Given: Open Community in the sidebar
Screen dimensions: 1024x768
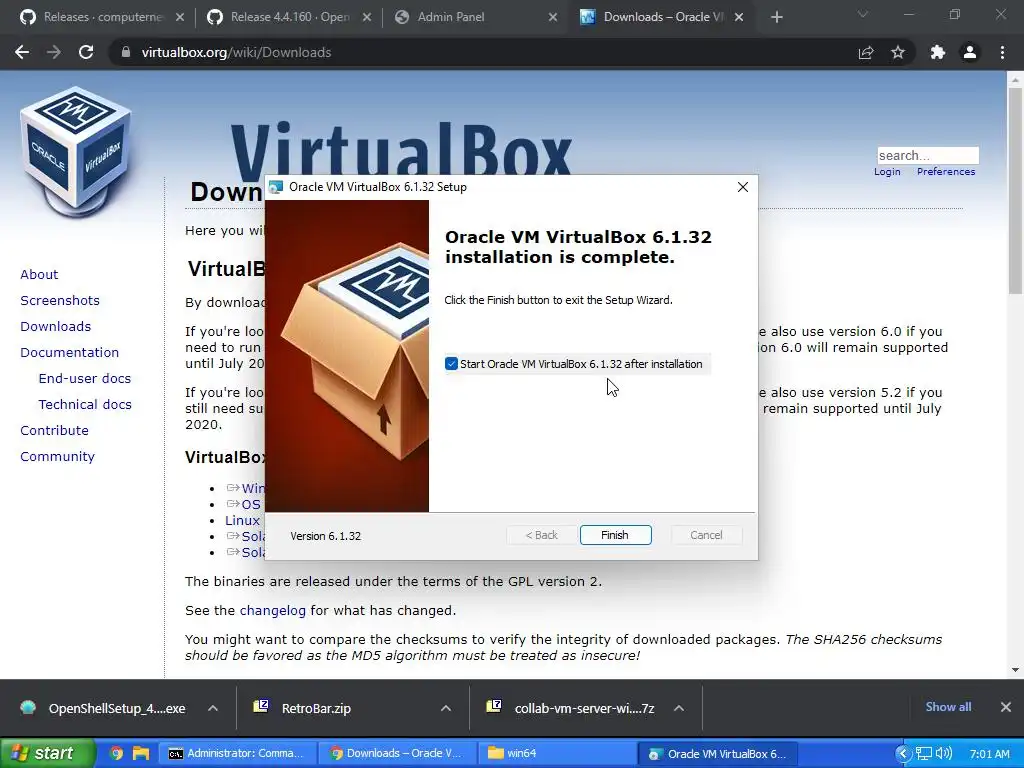Looking at the screenshot, I should click(57, 457).
